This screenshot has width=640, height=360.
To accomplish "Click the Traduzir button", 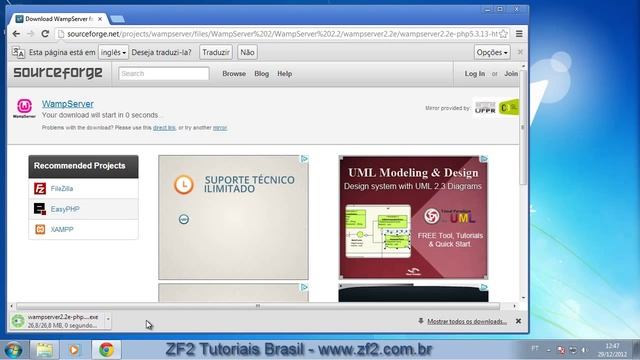I will pyautogui.click(x=216, y=52).
